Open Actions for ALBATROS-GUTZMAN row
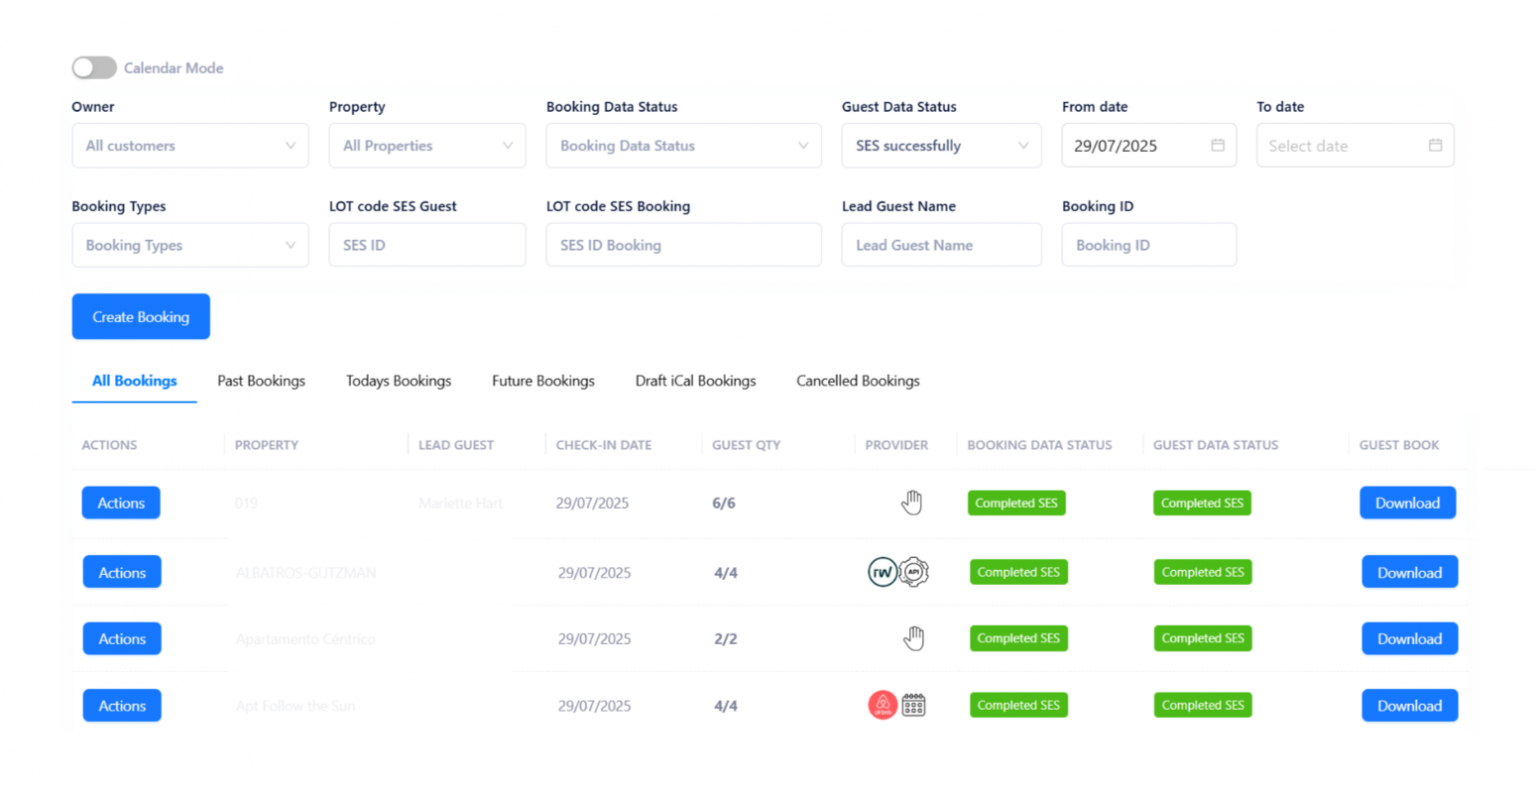 pos(122,573)
